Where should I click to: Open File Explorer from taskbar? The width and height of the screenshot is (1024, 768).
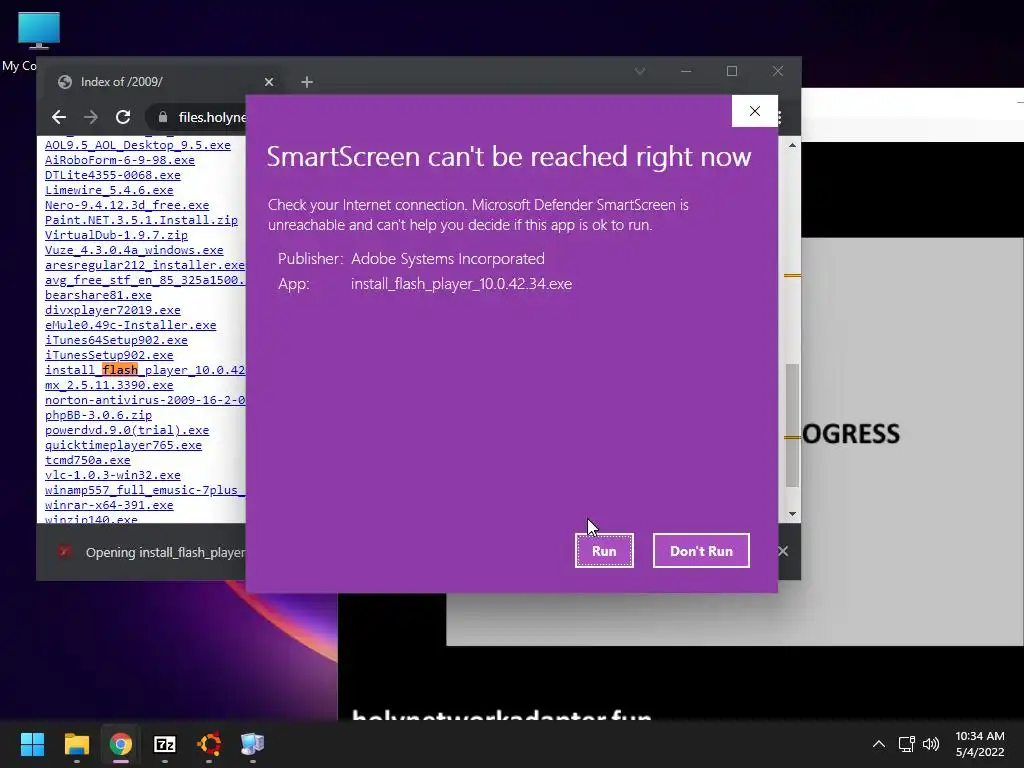click(x=76, y=744)
